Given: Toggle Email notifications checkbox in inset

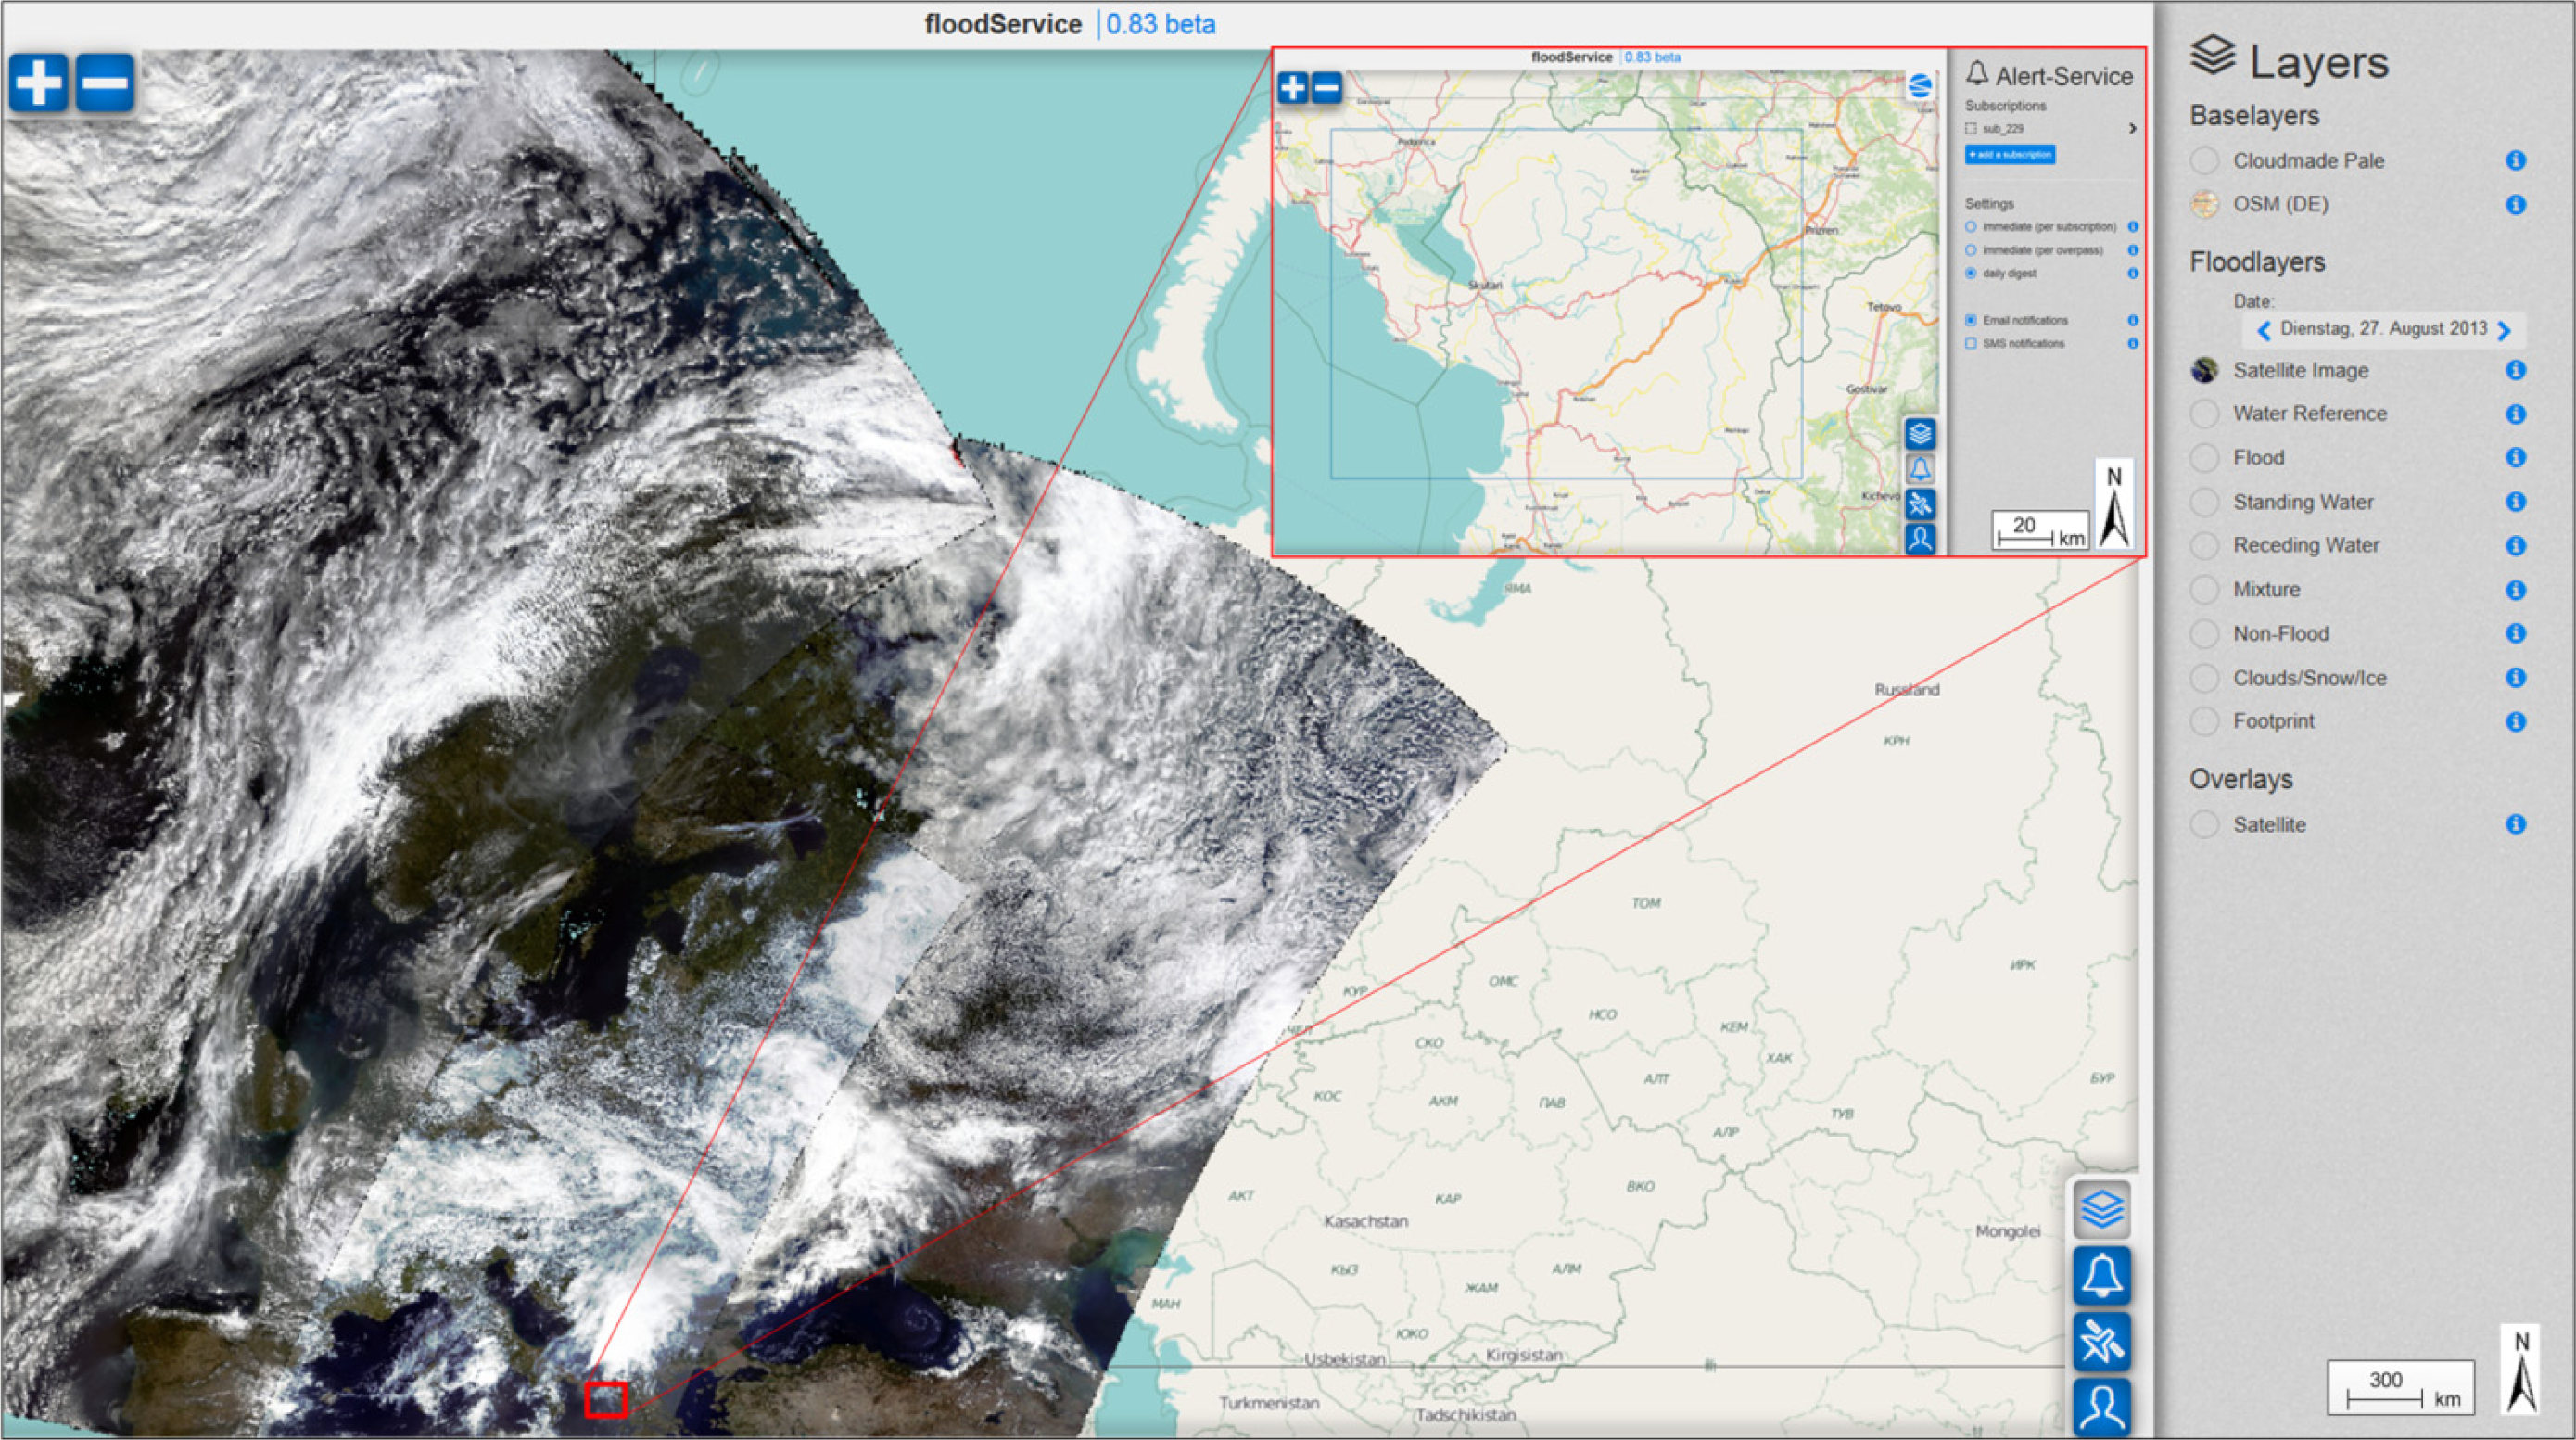Looking at the screenshot, I should [1971, 320].
